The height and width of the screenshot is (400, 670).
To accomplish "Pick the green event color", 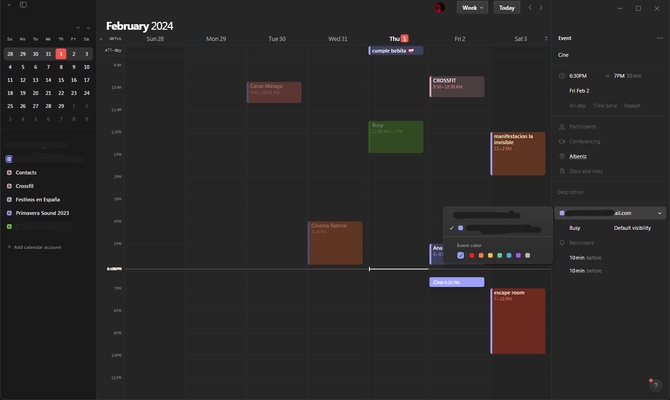I will coord(500,255).
